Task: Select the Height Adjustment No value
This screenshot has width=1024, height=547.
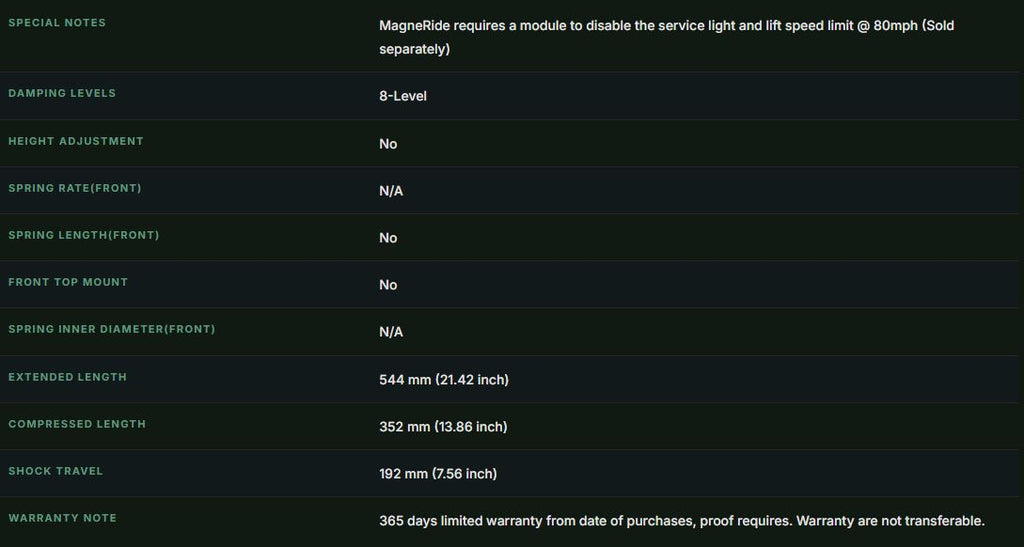Action: click(x=388, y=144)
